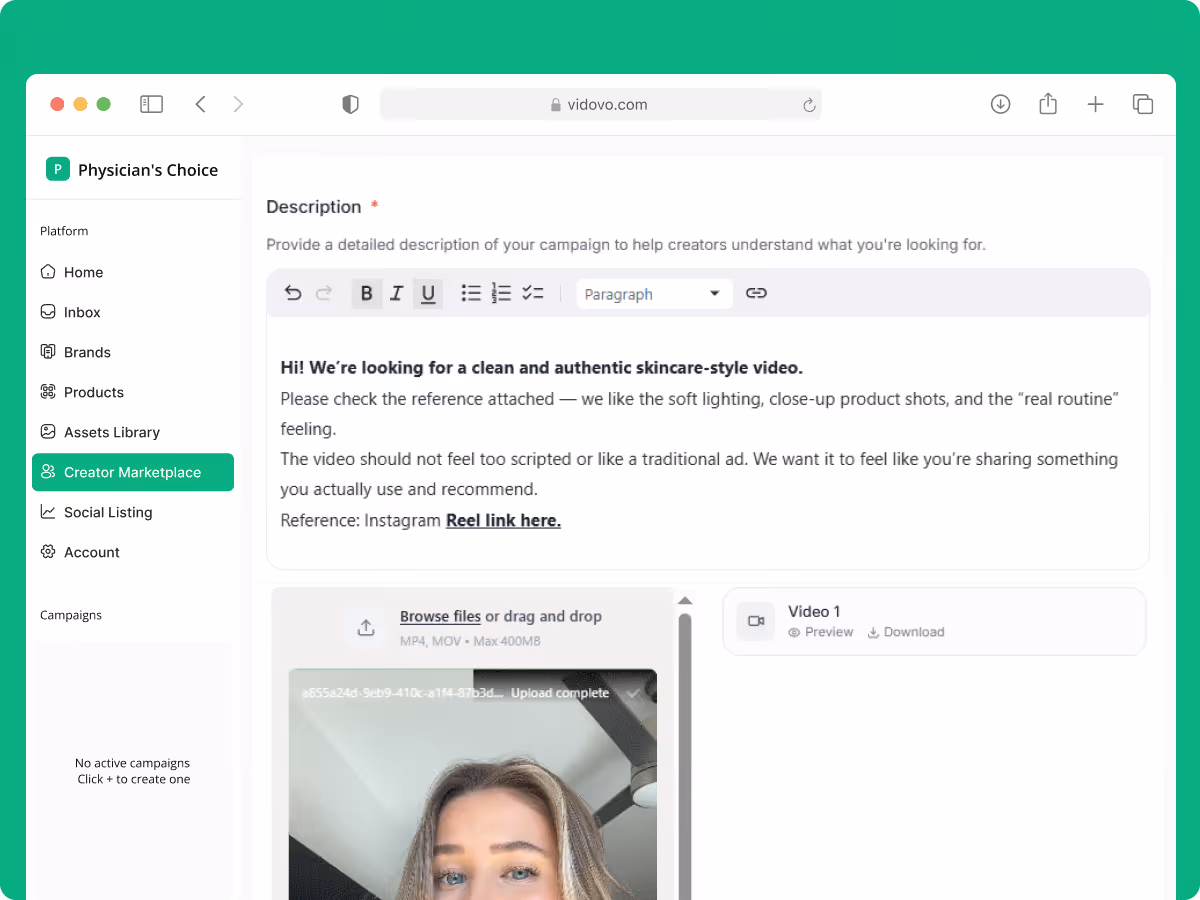
Task: Open the privacy shield icon
Action: tap(350, 104)
